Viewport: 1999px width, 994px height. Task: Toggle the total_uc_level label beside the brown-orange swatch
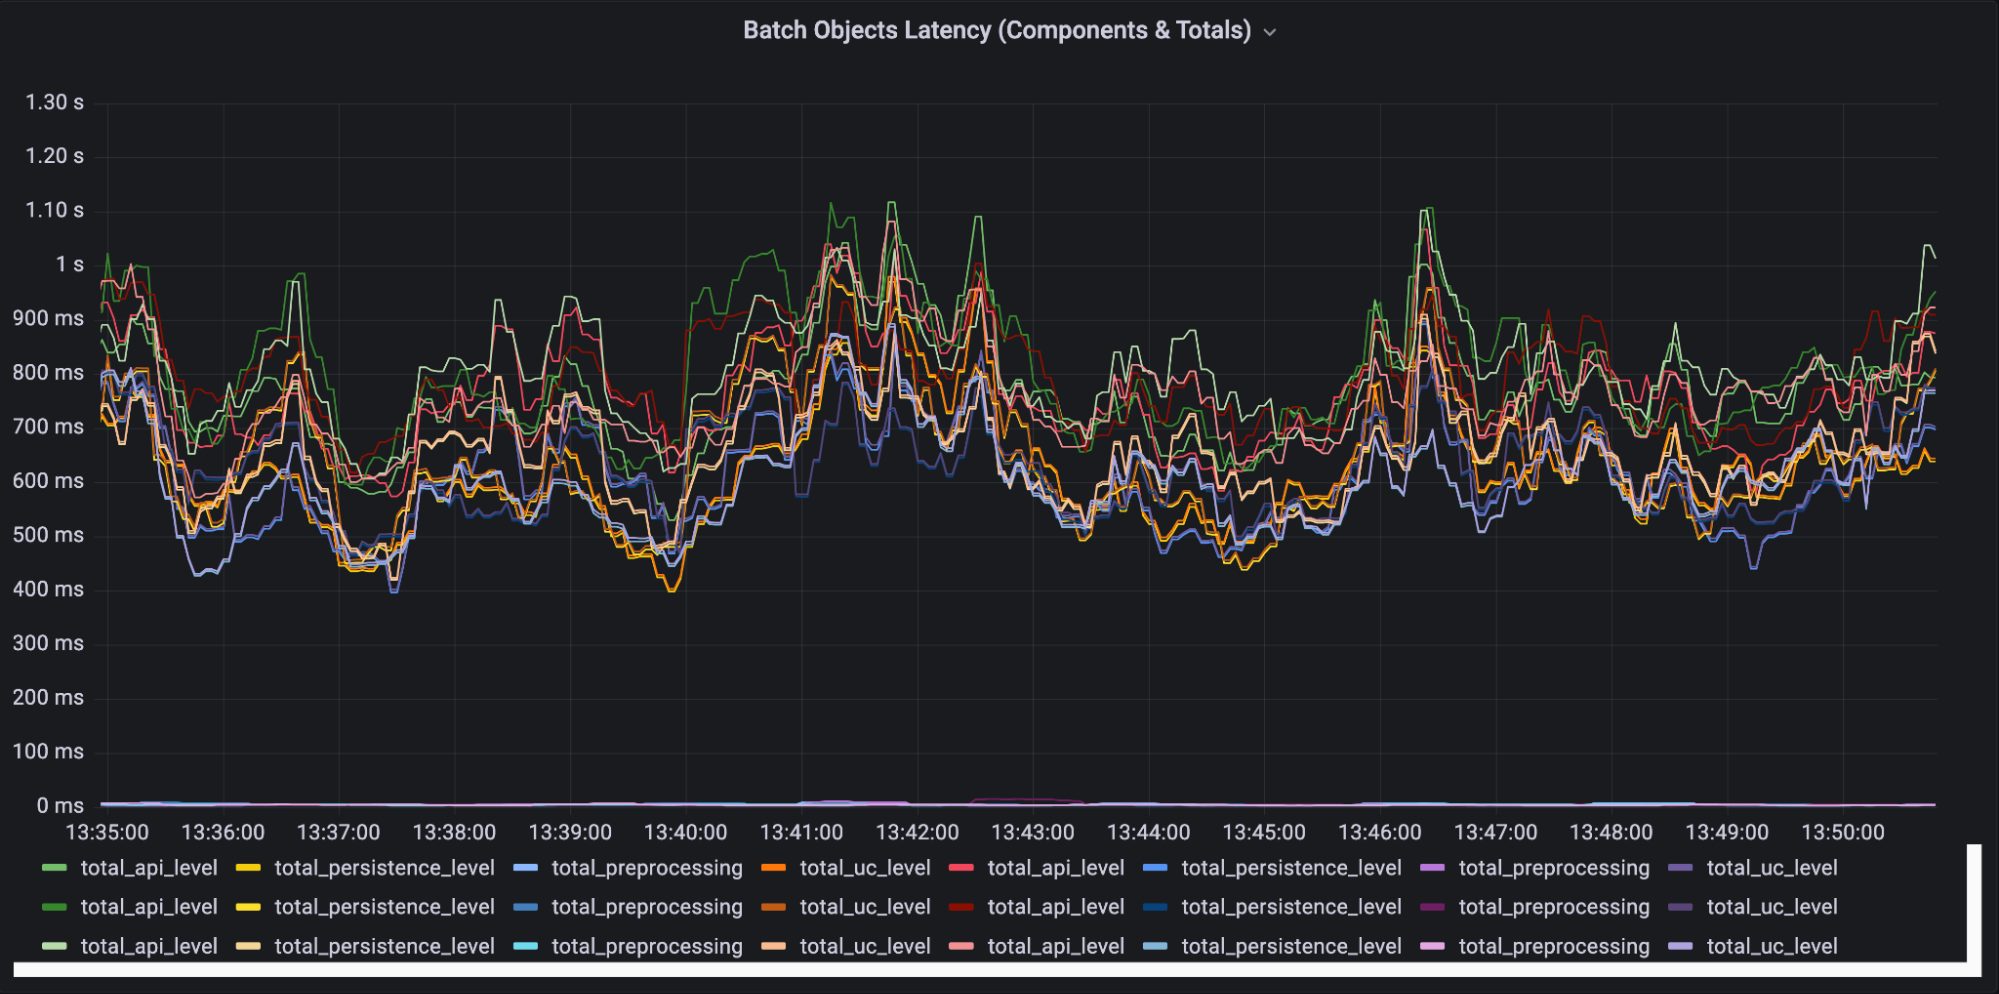pyautogui.click(x=864, y=907)
